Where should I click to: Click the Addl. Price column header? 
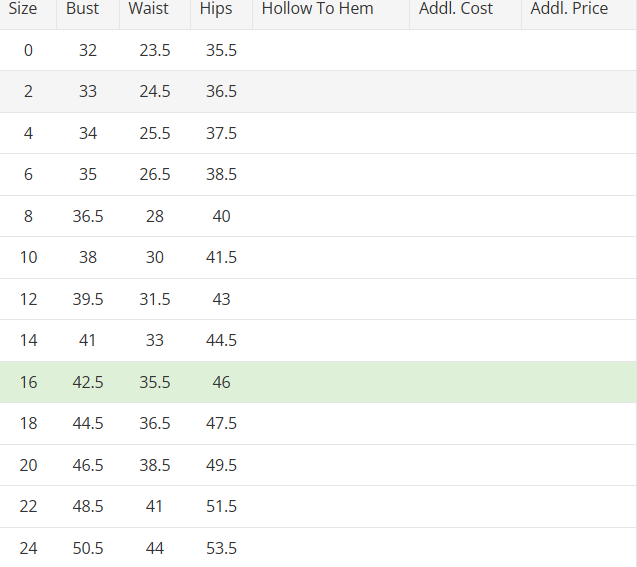click(x=569, y=9)
